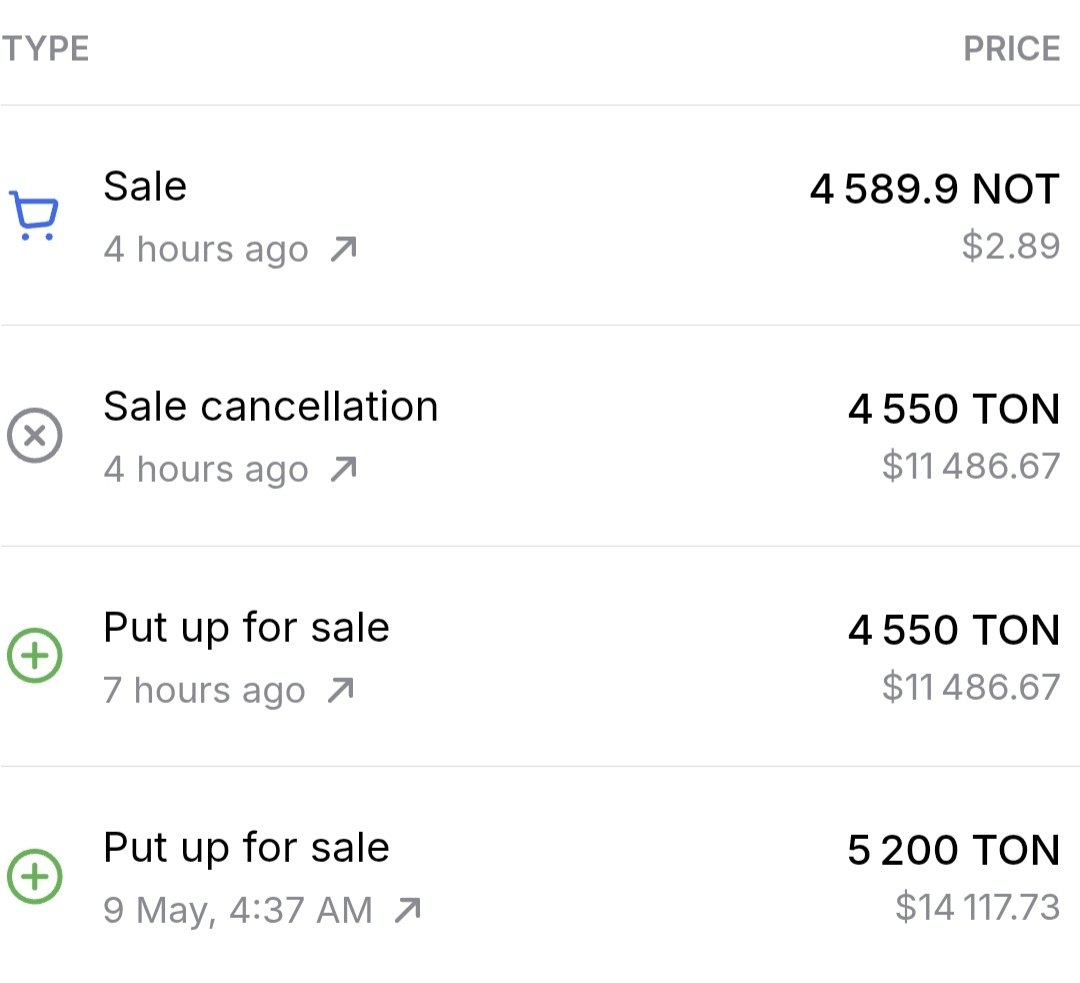Sort by the TYPE column header
This screenshot has width=1080, height=983.
pos(45,49)
